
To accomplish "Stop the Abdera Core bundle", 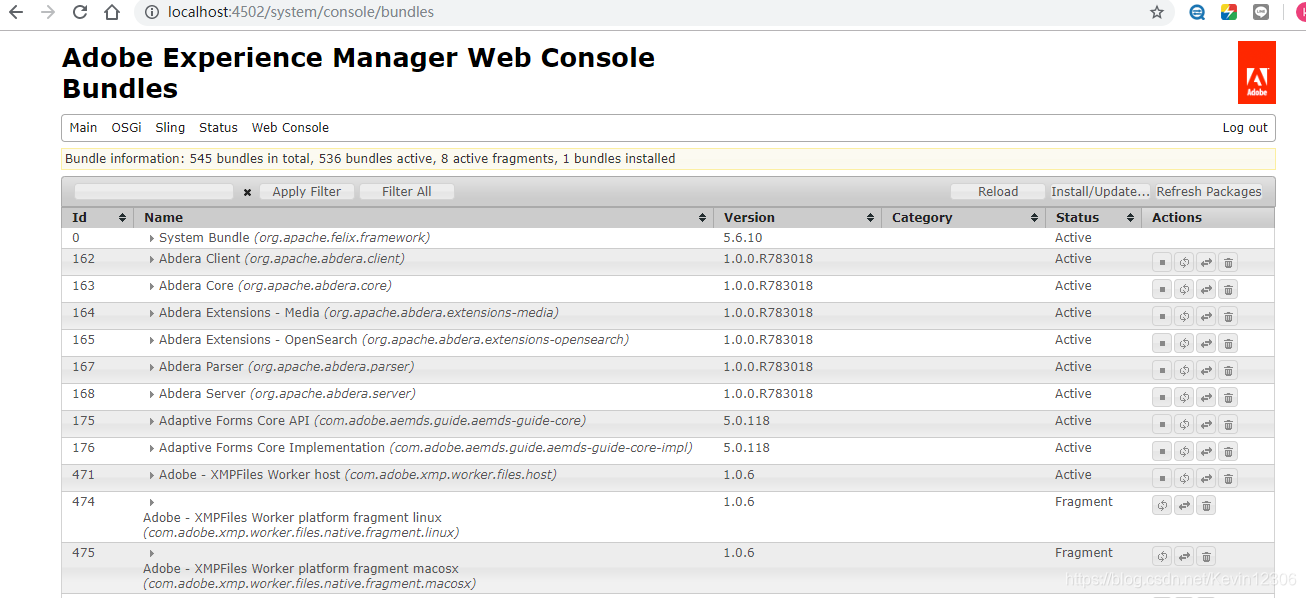I will pos(1161,289).
